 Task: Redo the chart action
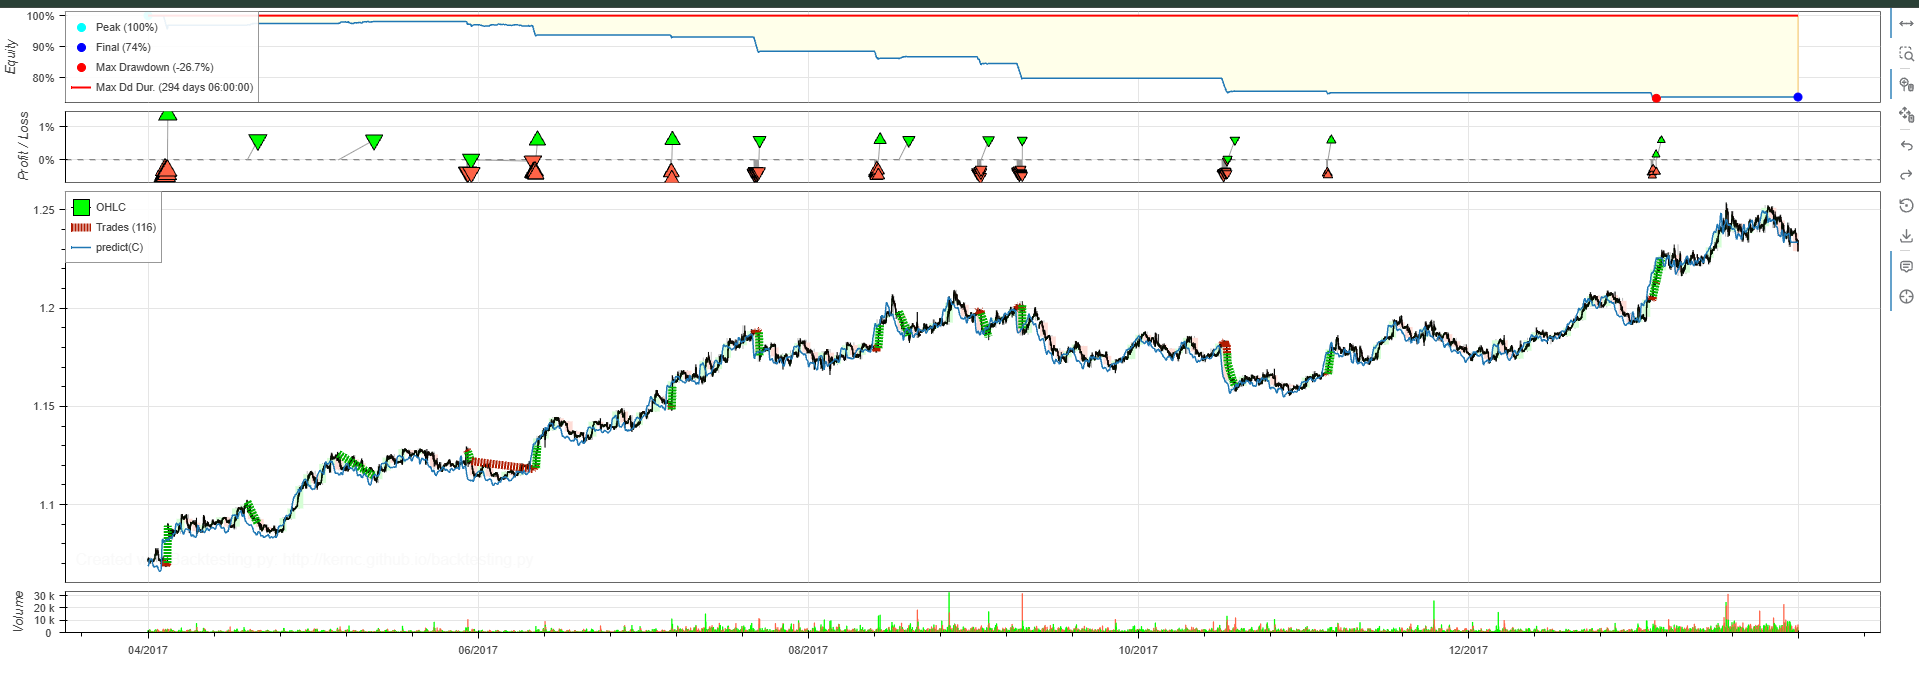(1906, 176)
